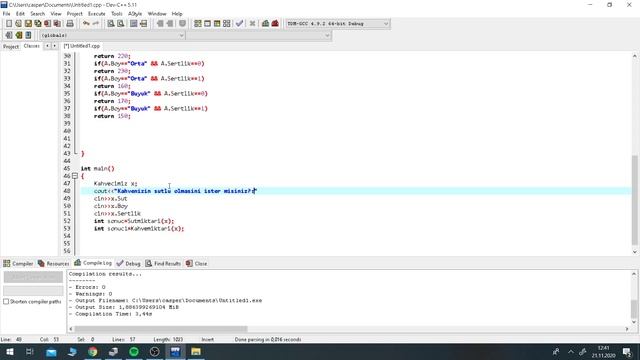Screen dimensions: 640x360
Task: Click the right tab scroll arrow near Classes
Action: pyautogui.click(x=54, y=46)
